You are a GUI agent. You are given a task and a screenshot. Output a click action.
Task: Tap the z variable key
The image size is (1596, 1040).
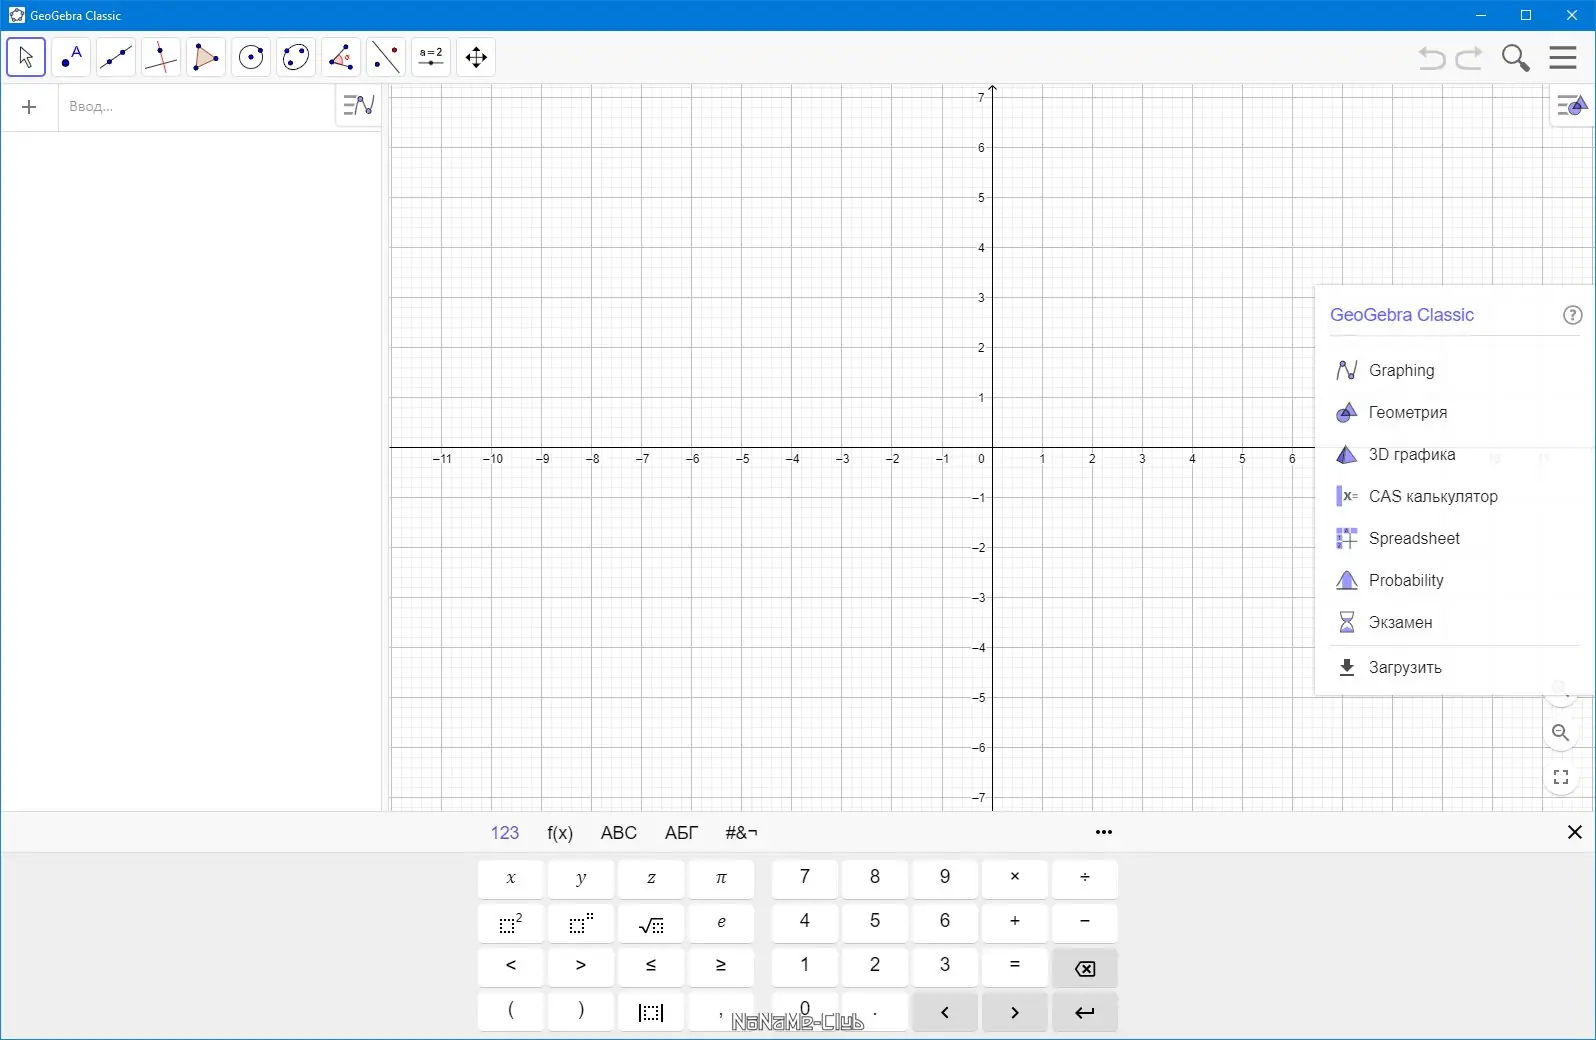pyautogui.click(x=651, y=878)
